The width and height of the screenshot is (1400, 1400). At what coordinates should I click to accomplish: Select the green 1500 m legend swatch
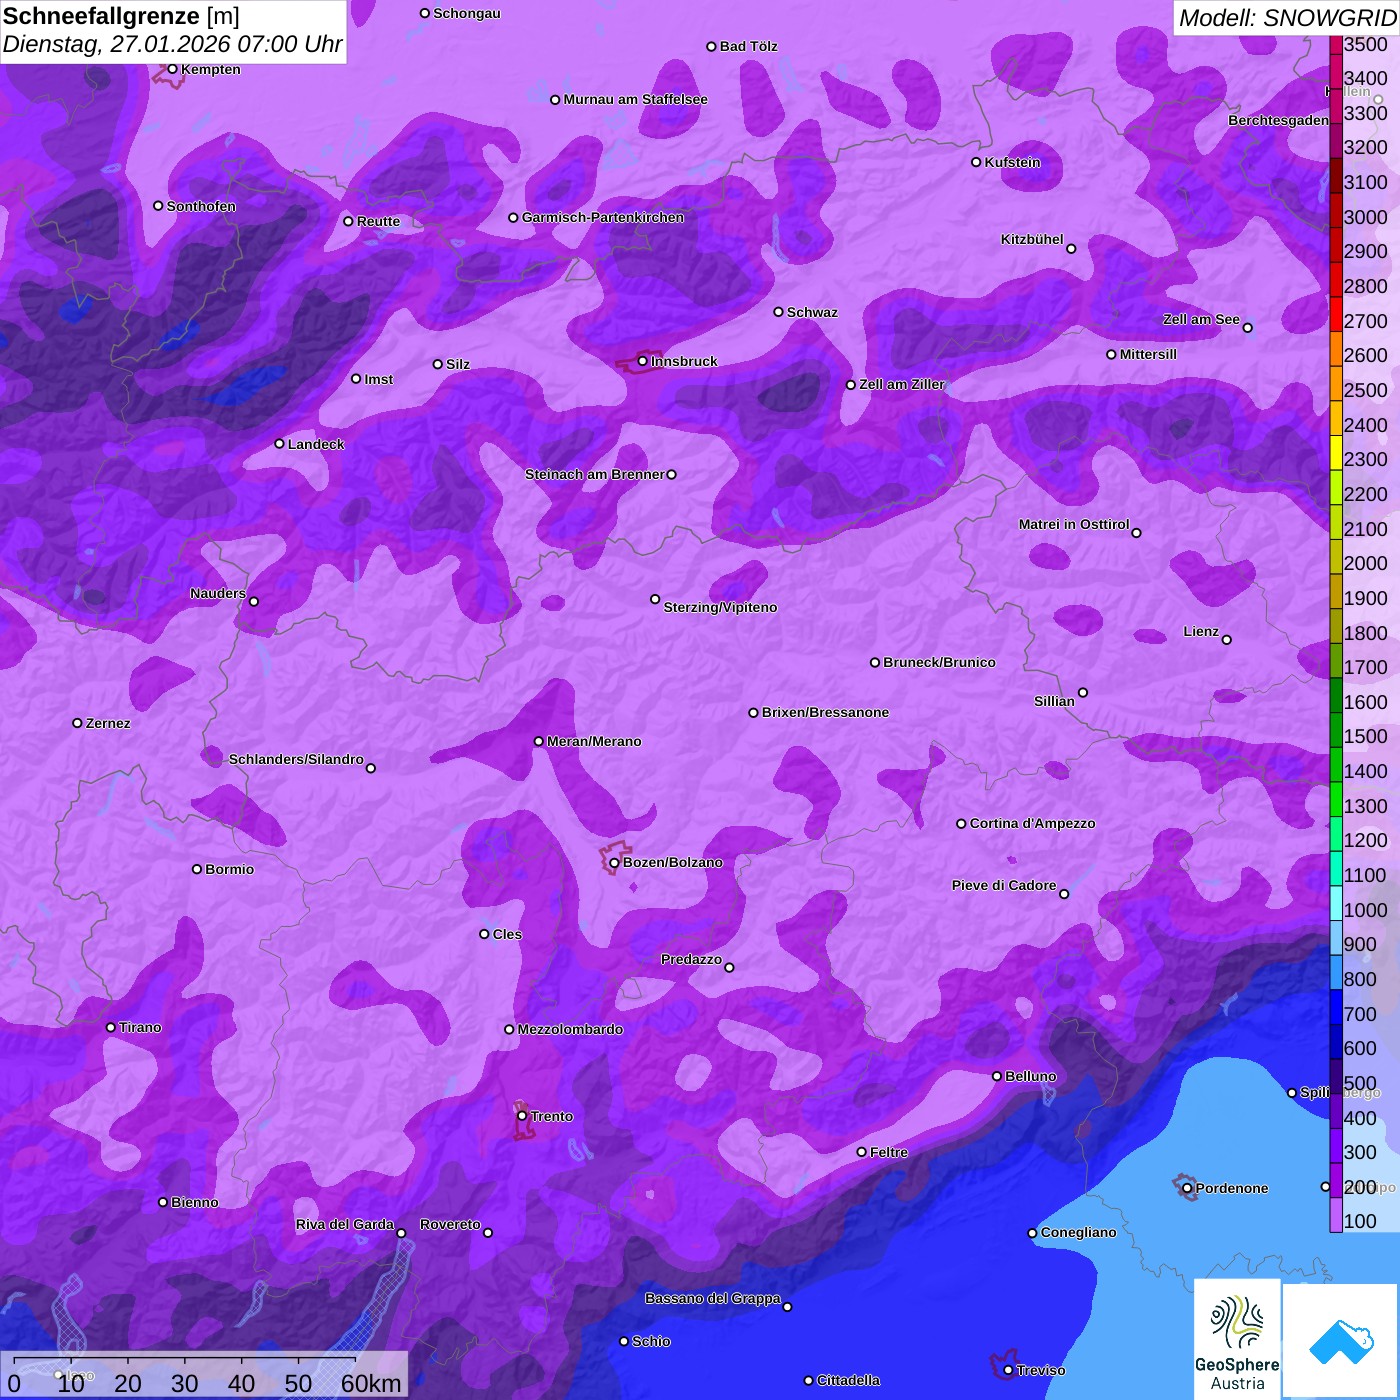[x=1336, y=730]
